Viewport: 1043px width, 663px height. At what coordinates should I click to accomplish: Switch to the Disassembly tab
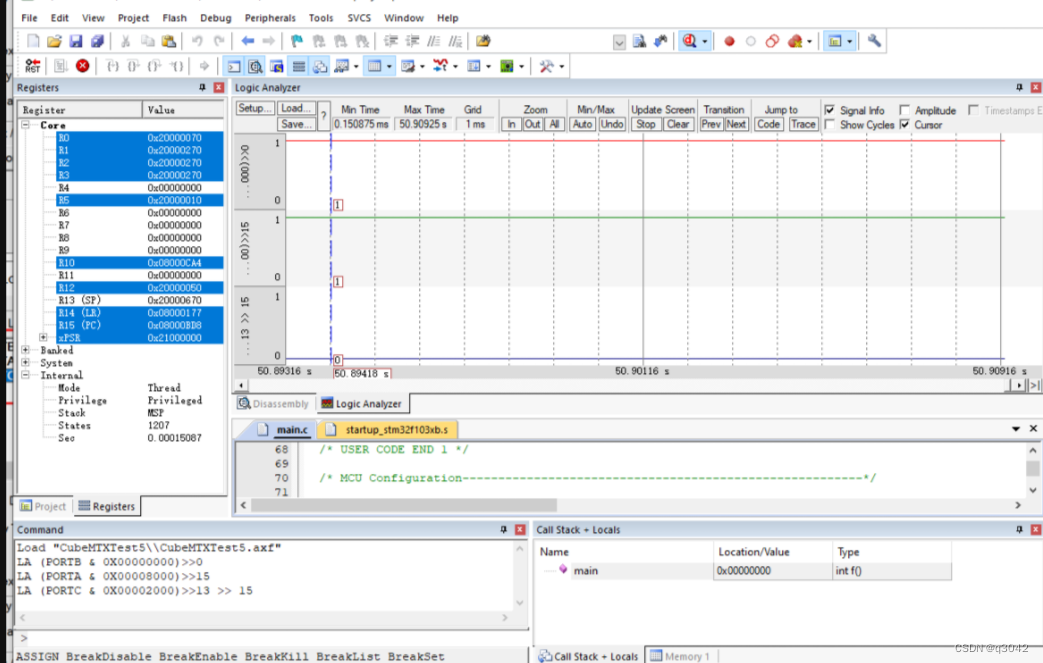pos(273,404)
